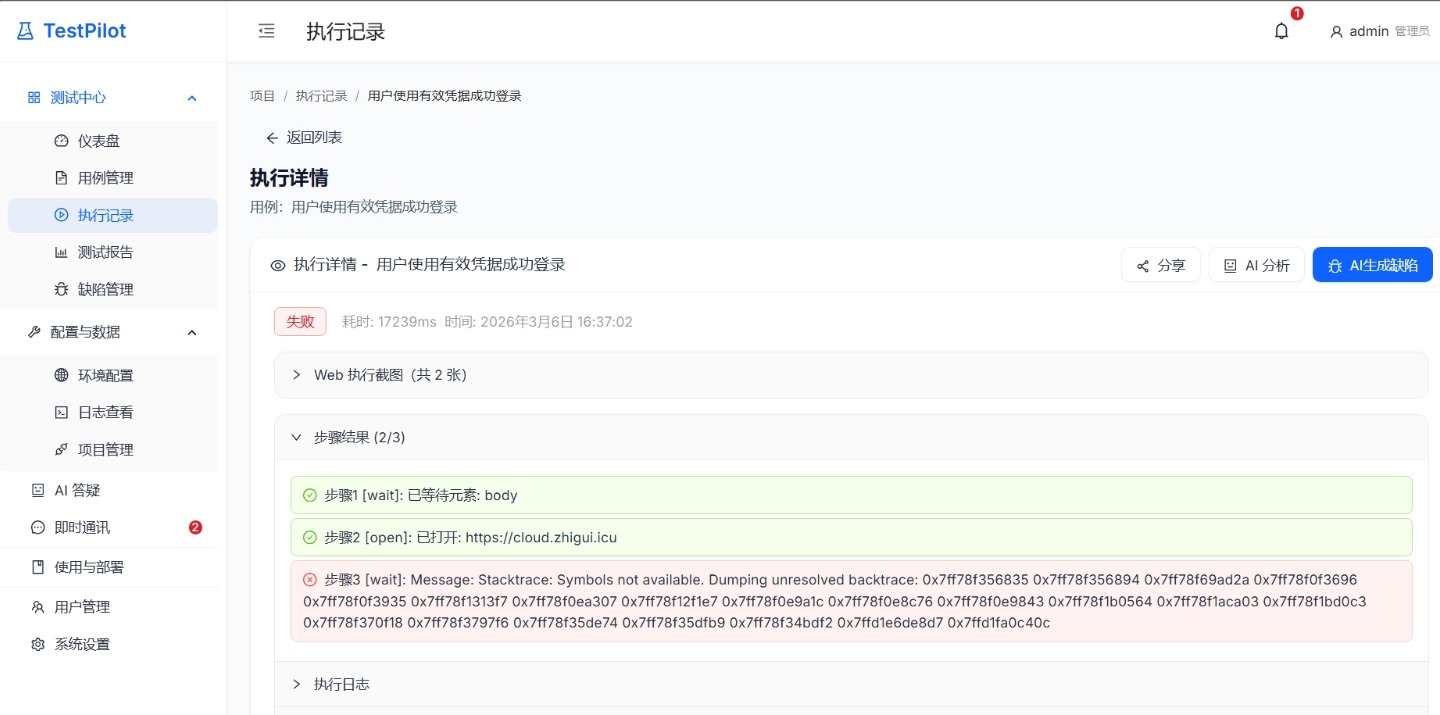Click the 分享 share button
The width and height of the screenshot is (1440, 715).
point(1161,265)
